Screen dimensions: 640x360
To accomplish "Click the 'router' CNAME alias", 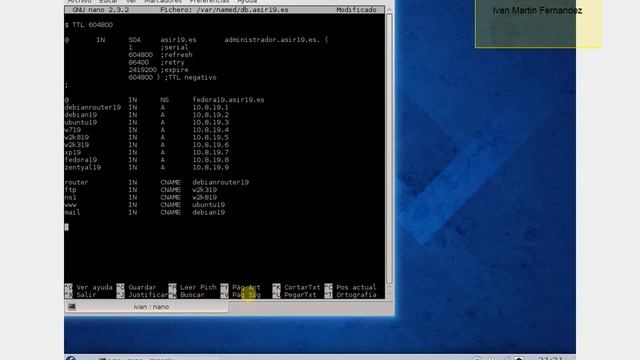I will [76, 182].
